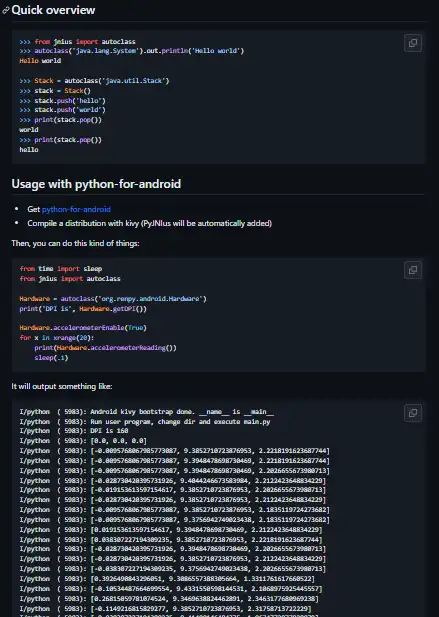Click the println('Hello world') code line
The width and height of the screenshot is (439, 617).
click(132, 51)
